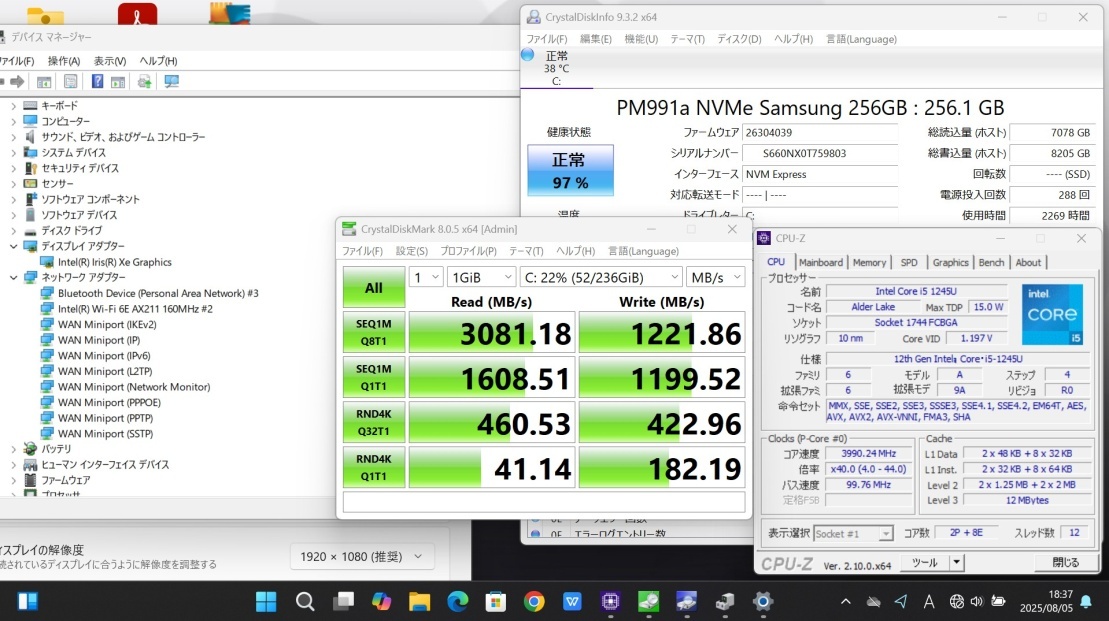
Task: Switch to the Graphics tab in CPU-Z
Action: (950, 262)
